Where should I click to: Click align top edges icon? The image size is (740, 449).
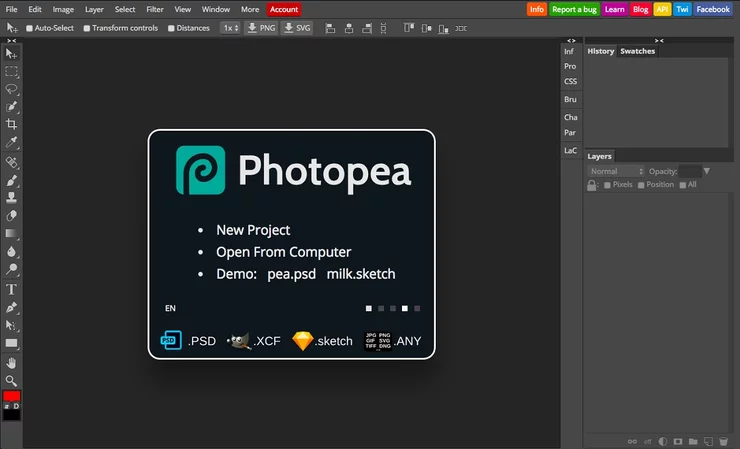point(409,28)
